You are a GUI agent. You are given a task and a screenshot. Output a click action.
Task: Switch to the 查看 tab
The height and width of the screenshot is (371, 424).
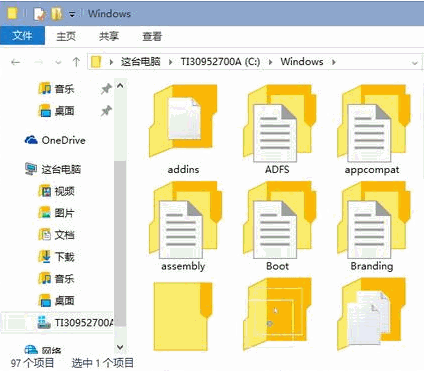(x=152, y=36)
